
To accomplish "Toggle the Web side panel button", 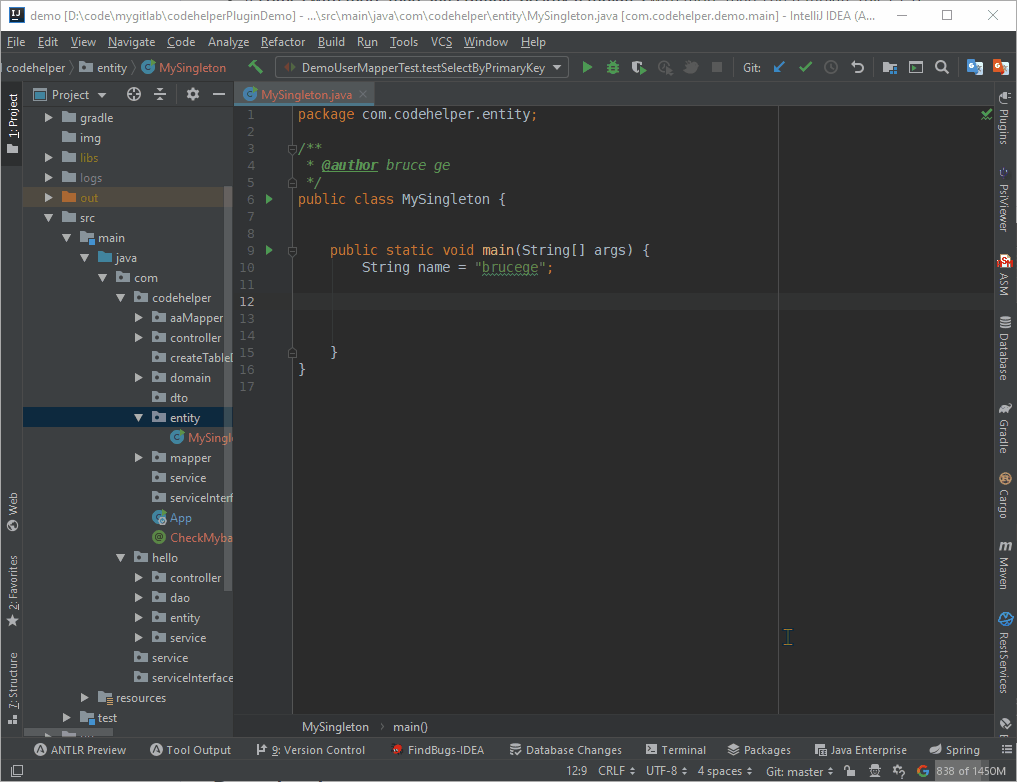I will click(x=12, y=512).
